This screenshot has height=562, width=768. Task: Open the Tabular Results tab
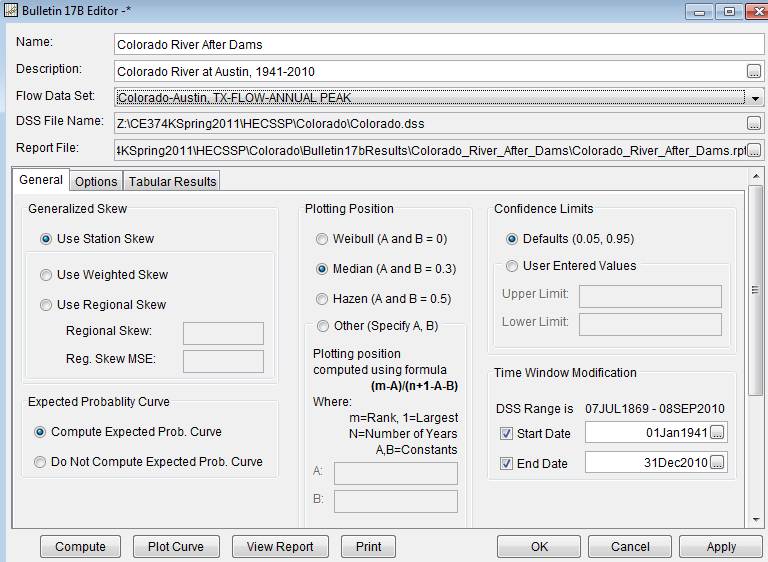click(172, 181)
